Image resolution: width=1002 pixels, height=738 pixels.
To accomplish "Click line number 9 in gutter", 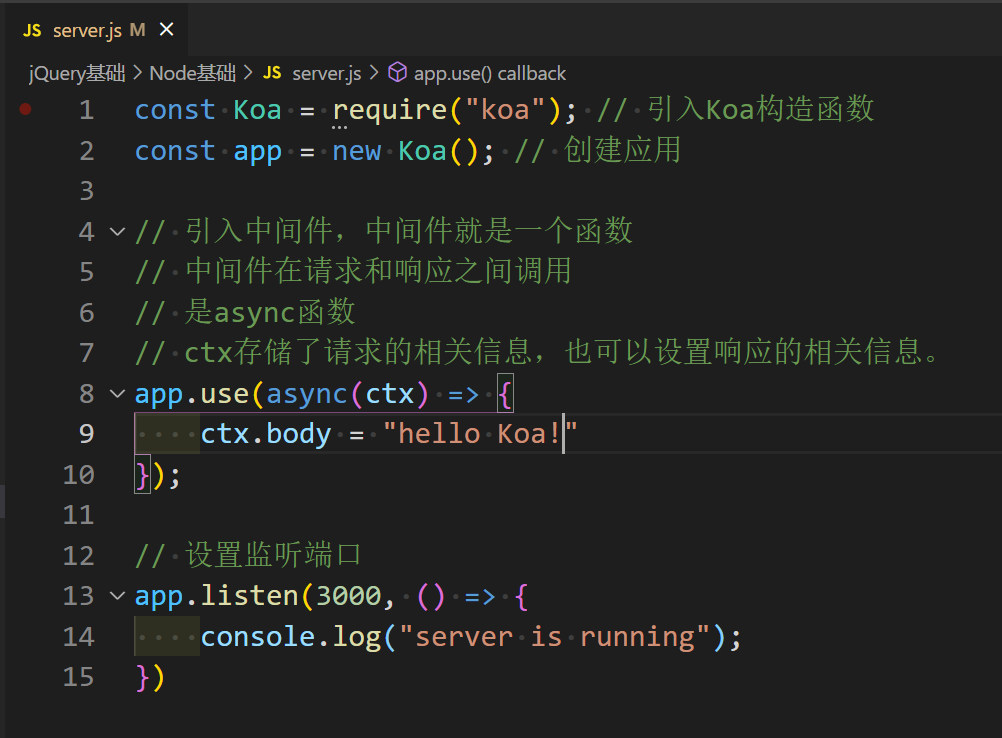I will (x=86, y=434).
